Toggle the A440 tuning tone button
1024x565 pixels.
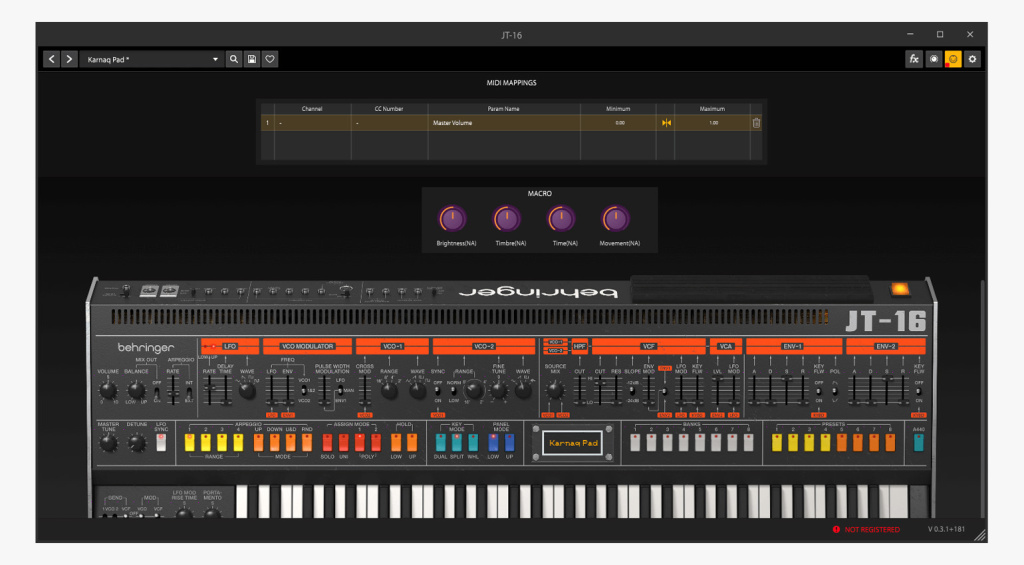point(918,442)
